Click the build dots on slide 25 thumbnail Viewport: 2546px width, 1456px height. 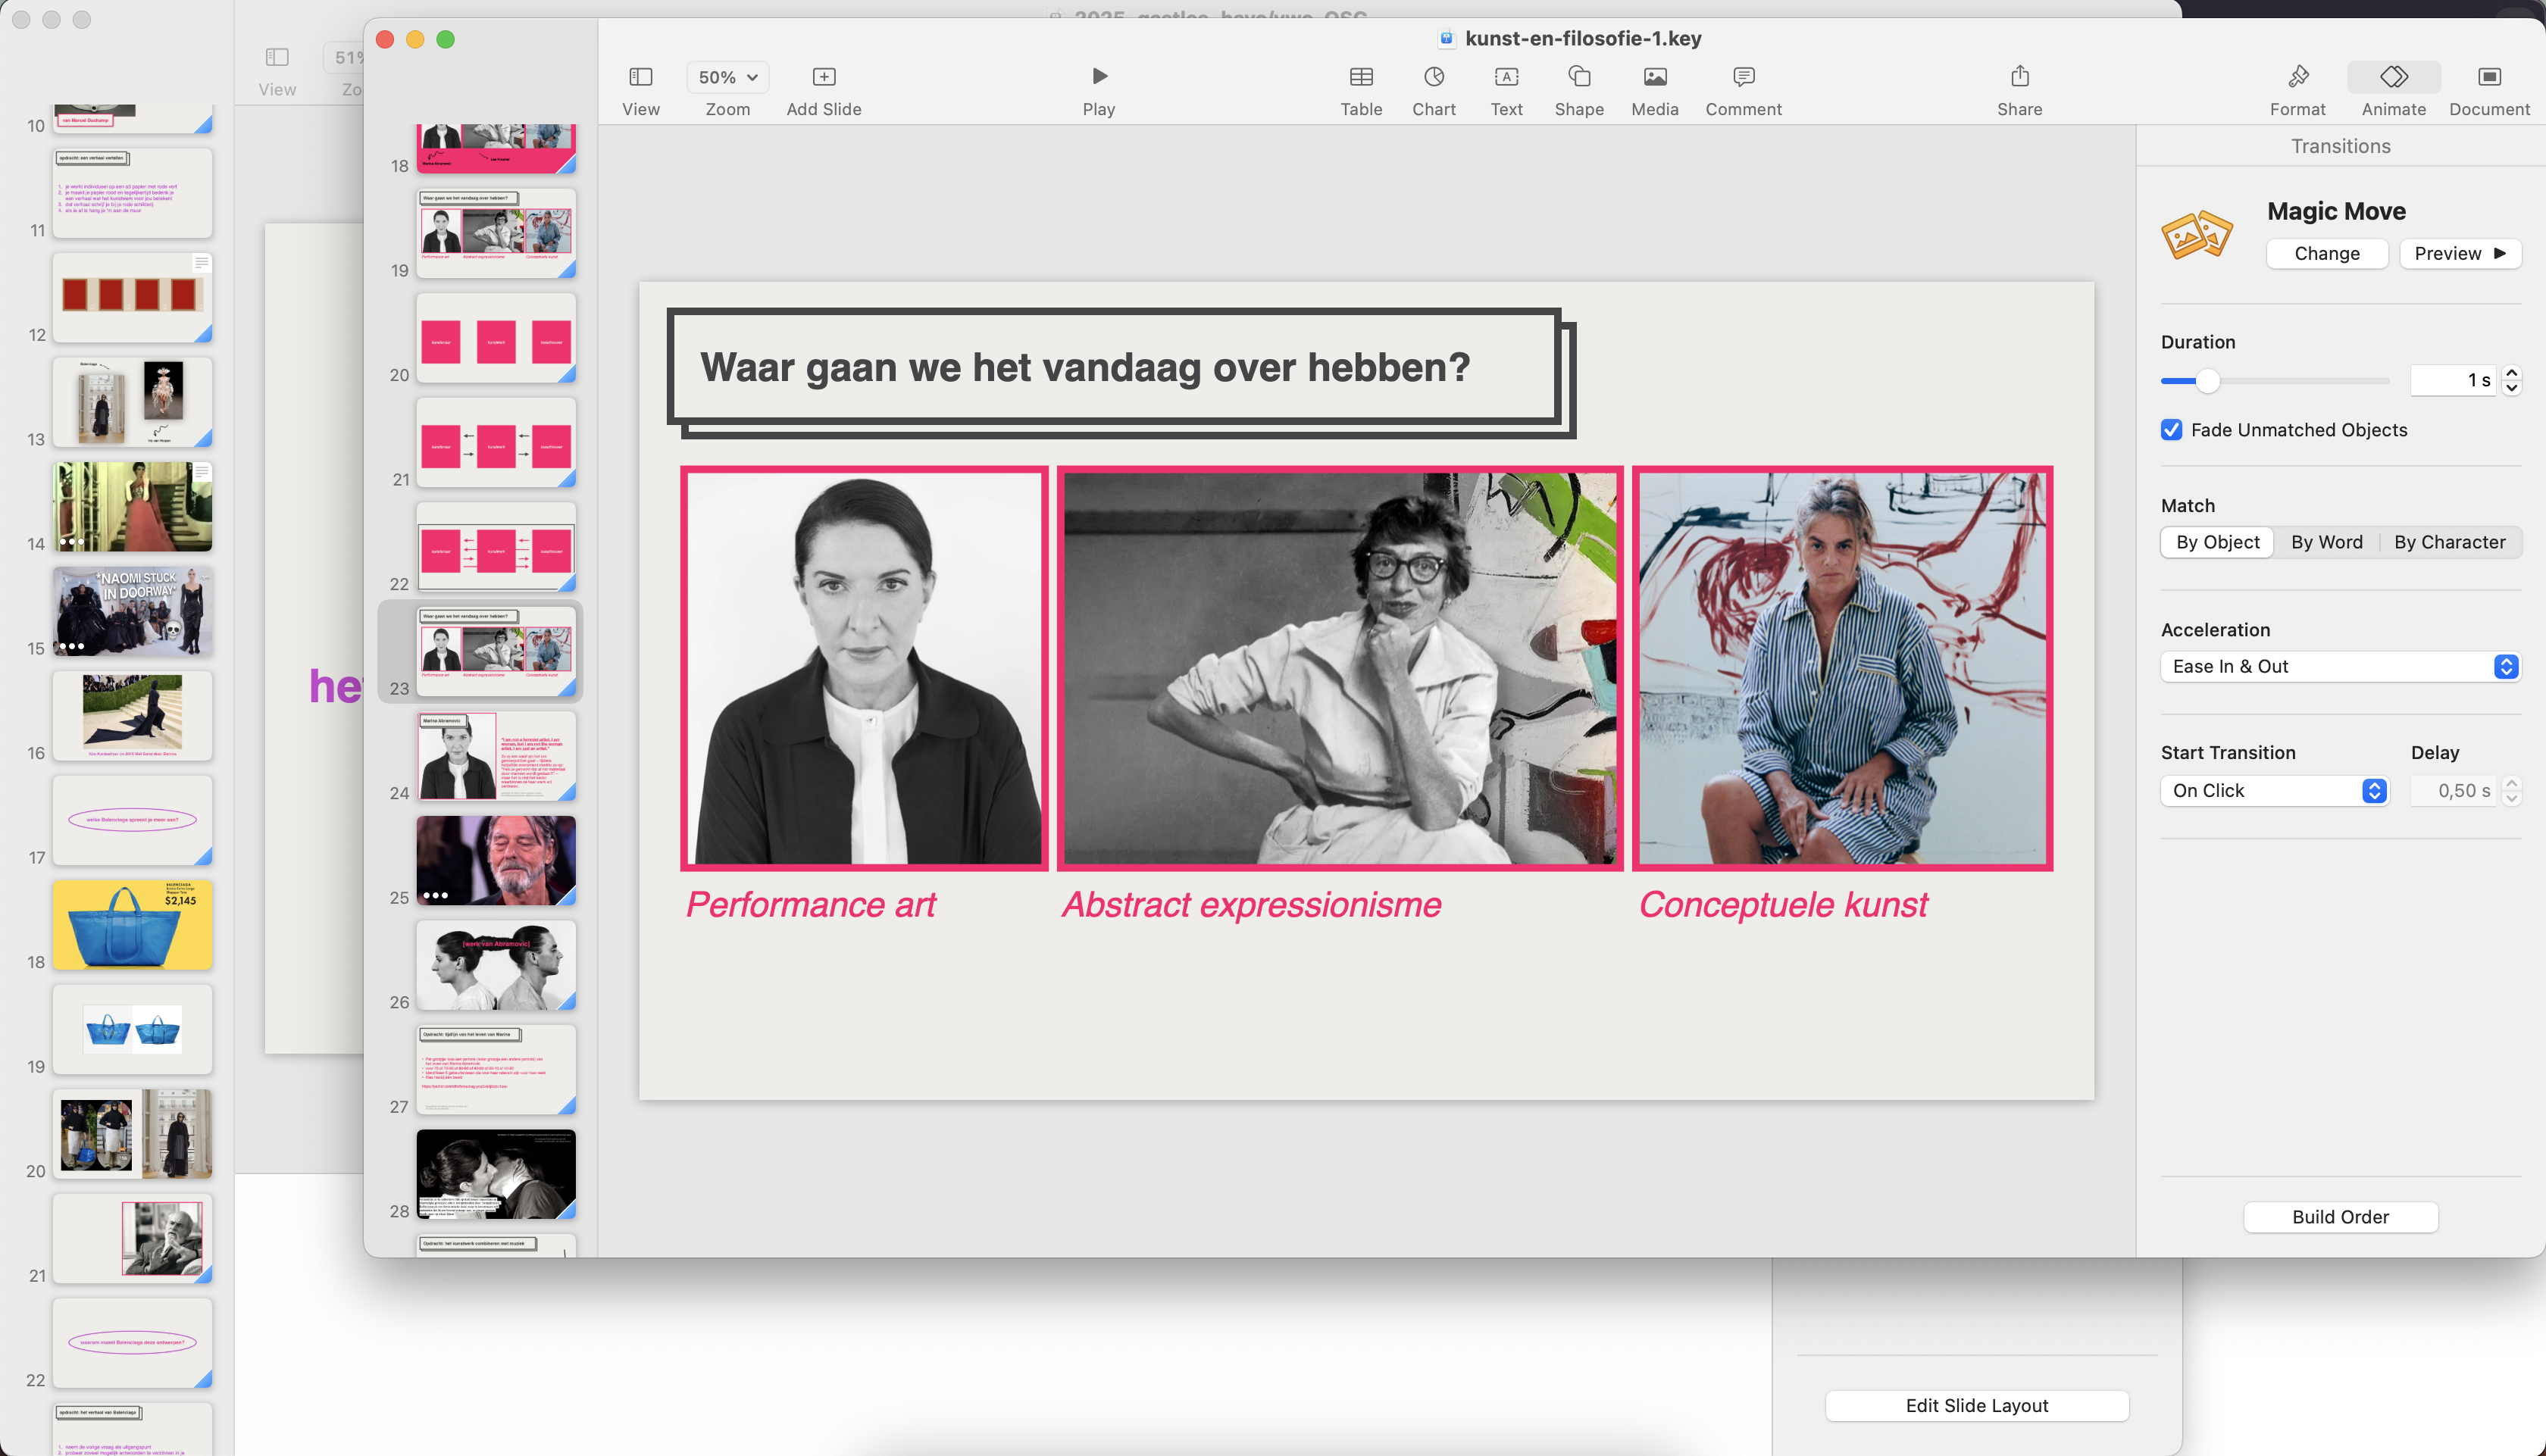point(435,895)
